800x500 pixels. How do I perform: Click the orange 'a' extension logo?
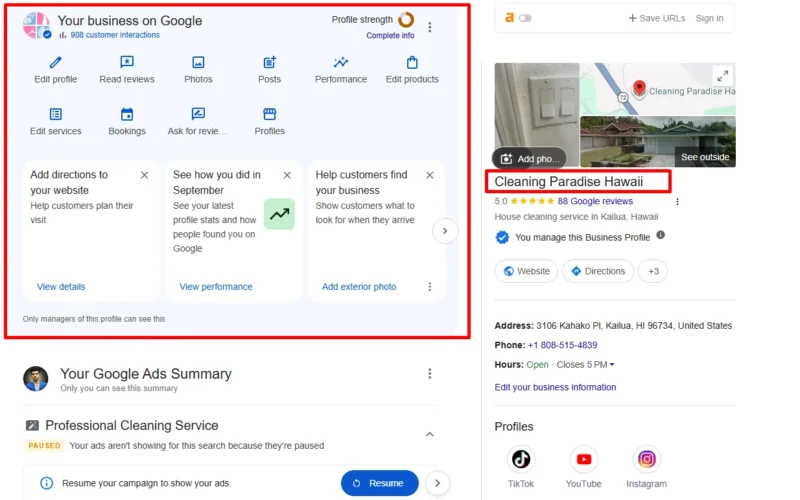[509, 18]
